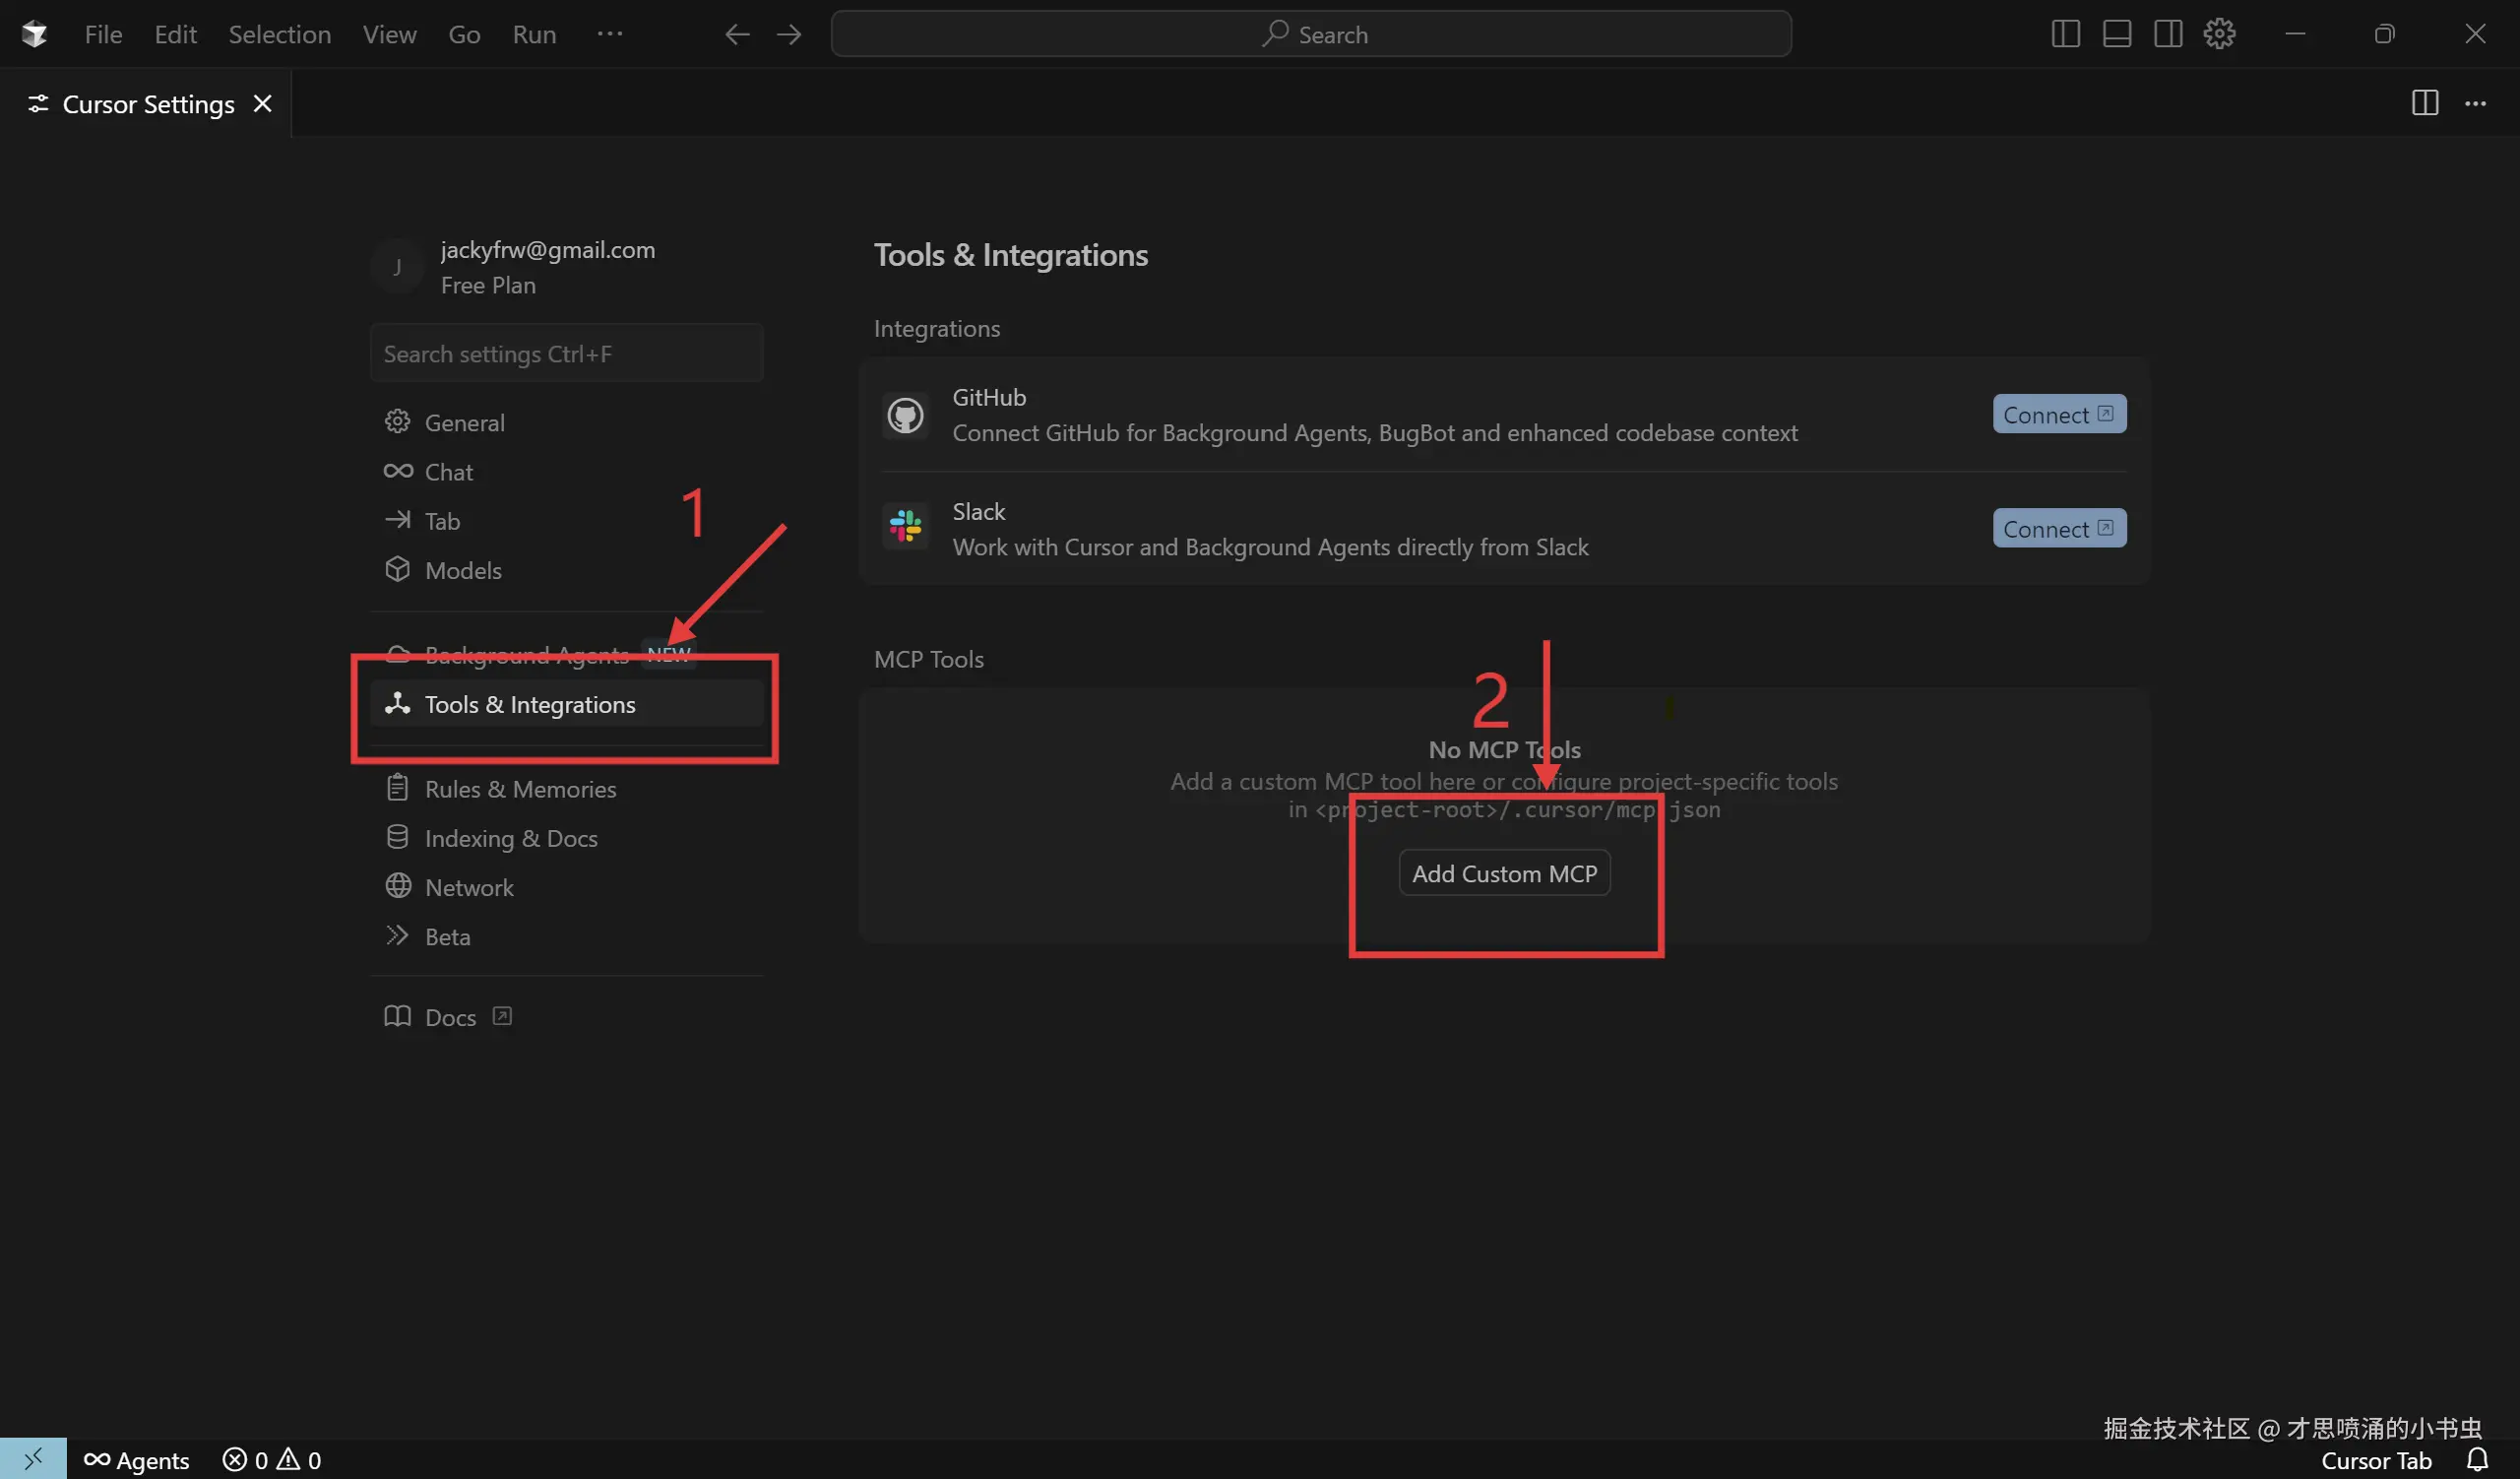This screenshot has width=2520, height=1479.
Task: Open settings via title bar gear icon
Action: click(x=2219, y=34)
